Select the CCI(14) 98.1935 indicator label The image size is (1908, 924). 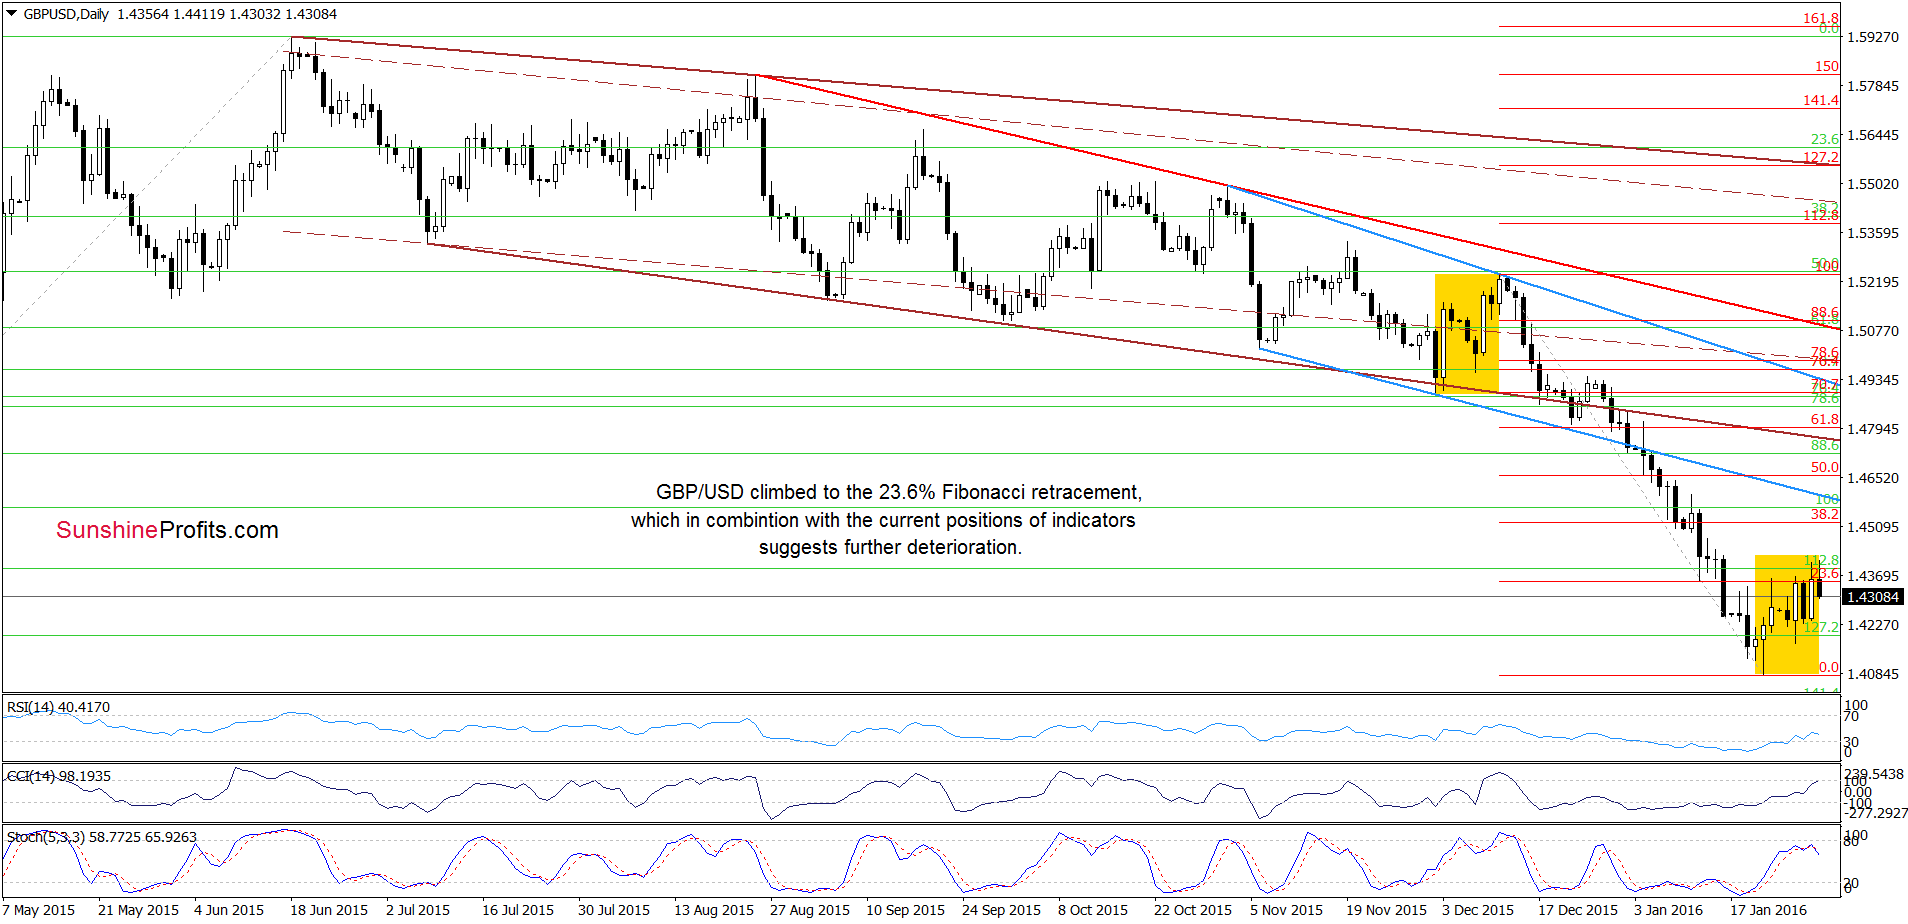pyautogui.click(x=59, y=776)
